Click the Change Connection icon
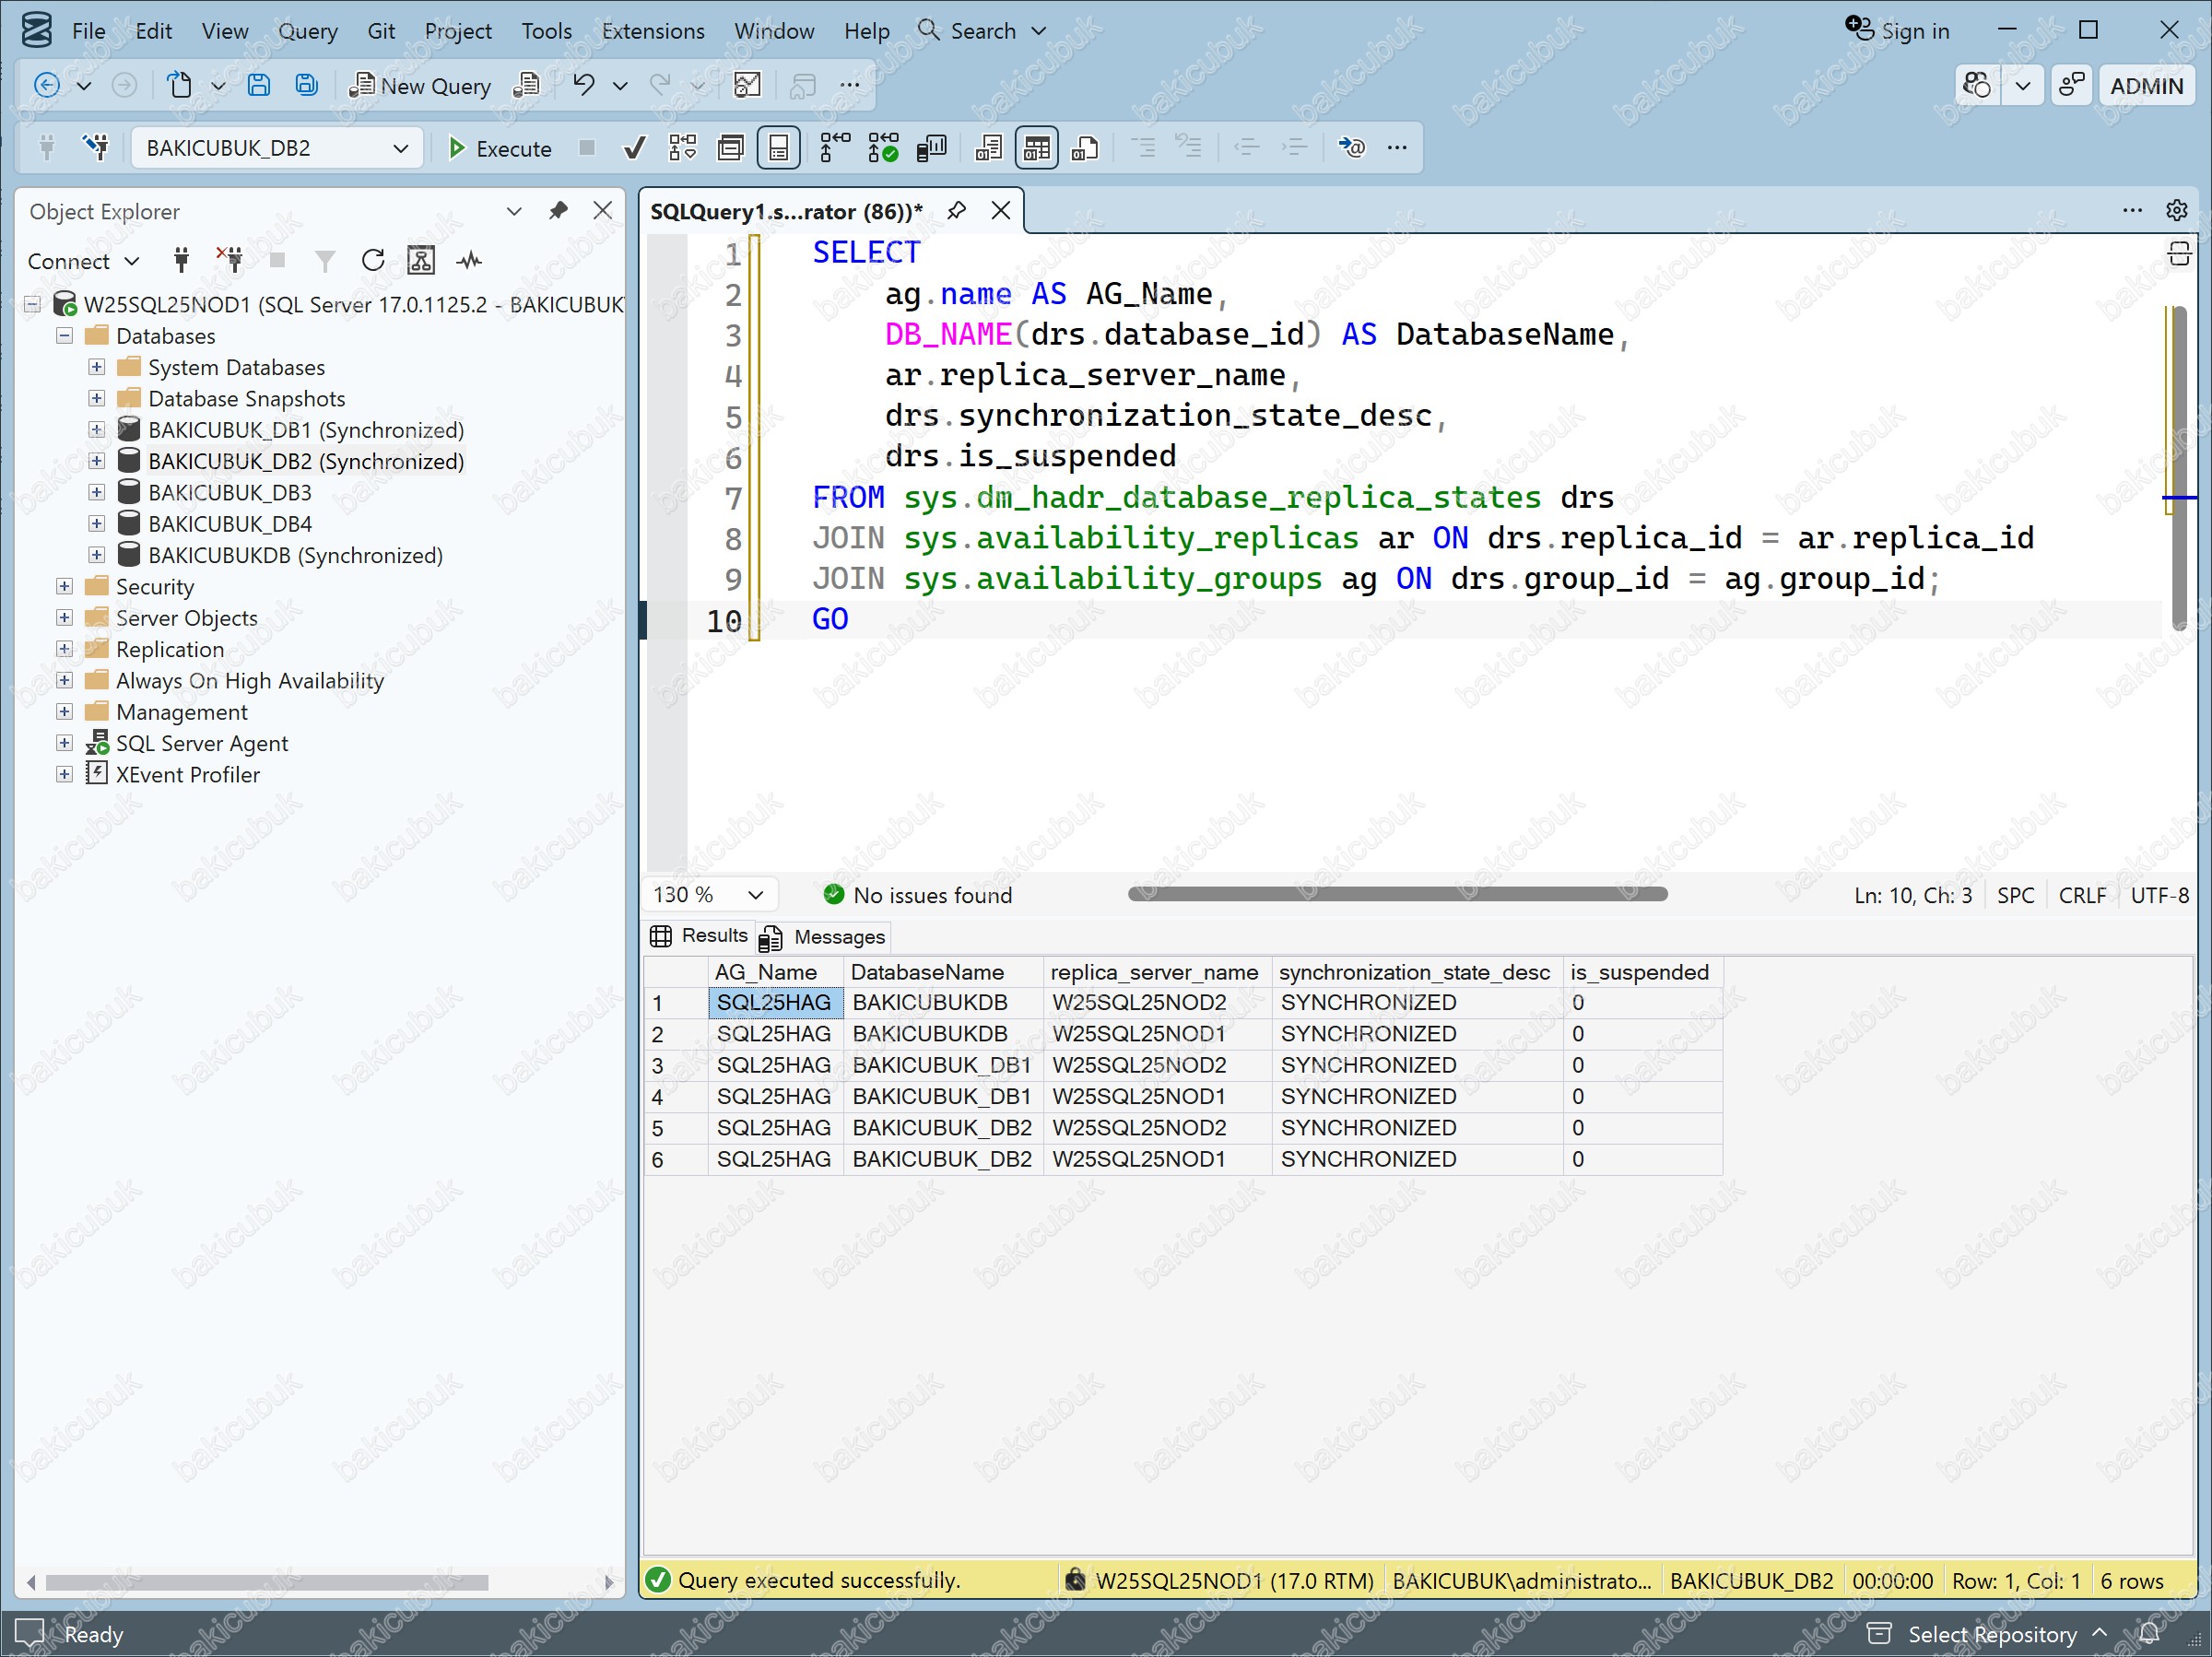The image size is (2212, 1657). pyautogui.click(x=96, y=148)
